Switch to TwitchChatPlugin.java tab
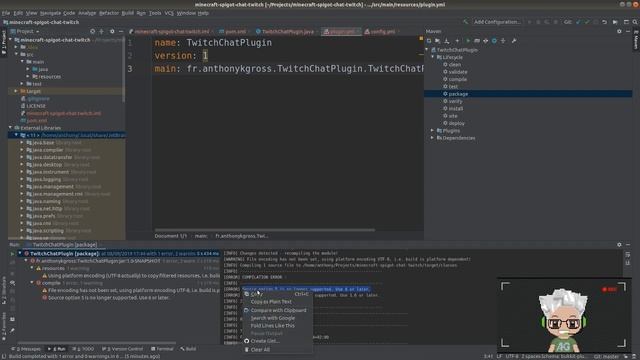The height and width of the screenshot is (360, 640). point(285,31)
